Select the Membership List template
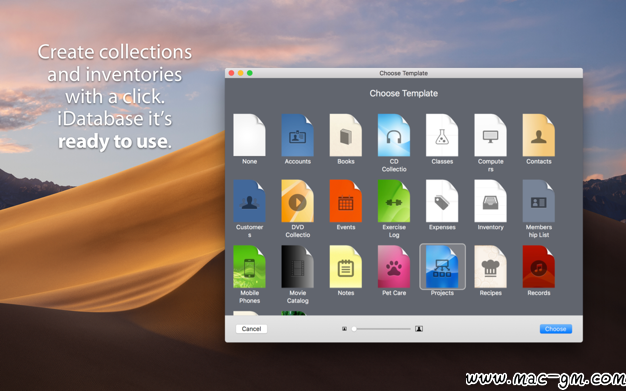This screenshot has height=391, width=626. pos(539,201)
